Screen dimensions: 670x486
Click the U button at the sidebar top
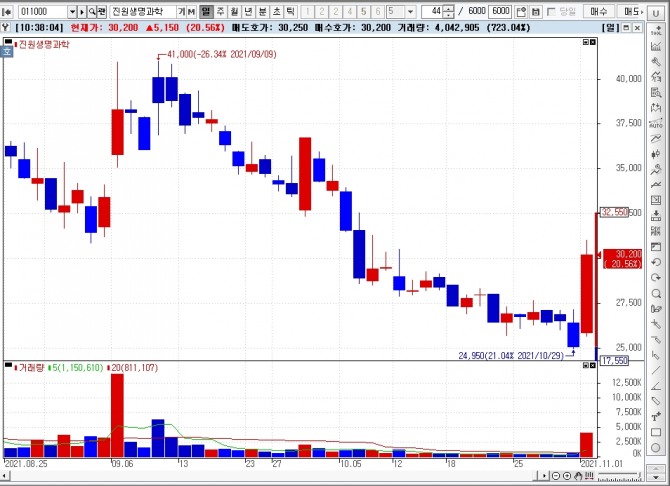[655, 13]
